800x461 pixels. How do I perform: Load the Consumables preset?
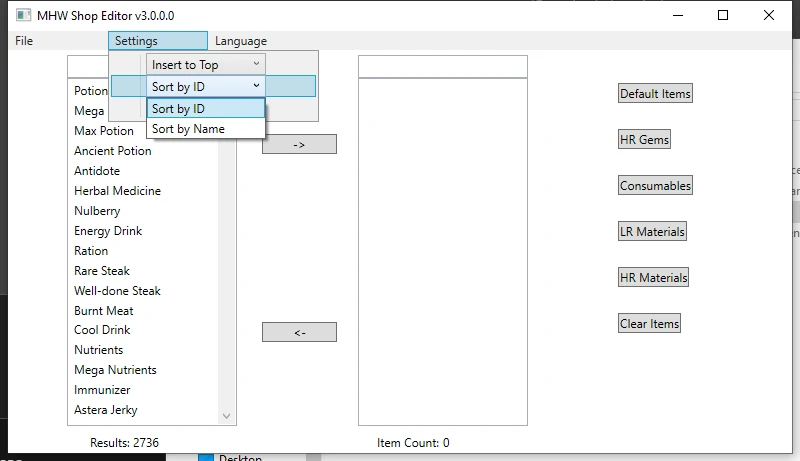pos(655,186)
